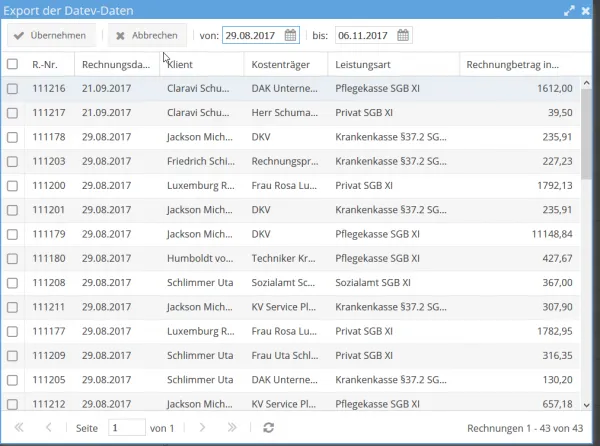Maximize the Export der Datev-Daten dialog

coord(569,11)
